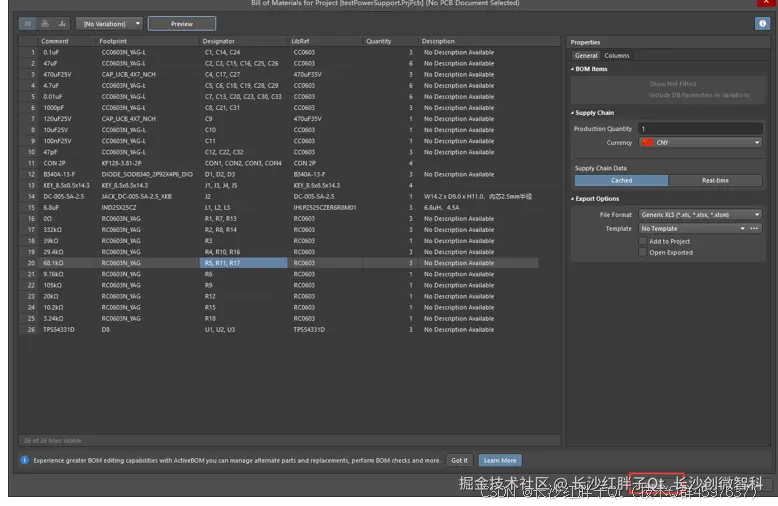
Task: Click the Learn More button
Action: [x=500, y=460]
